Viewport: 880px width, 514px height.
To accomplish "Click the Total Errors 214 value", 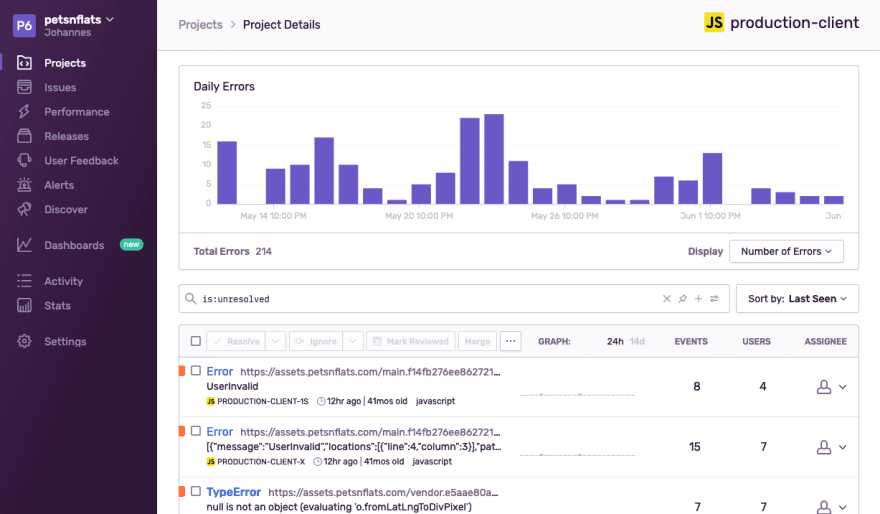I will click(x=264, y=251).
